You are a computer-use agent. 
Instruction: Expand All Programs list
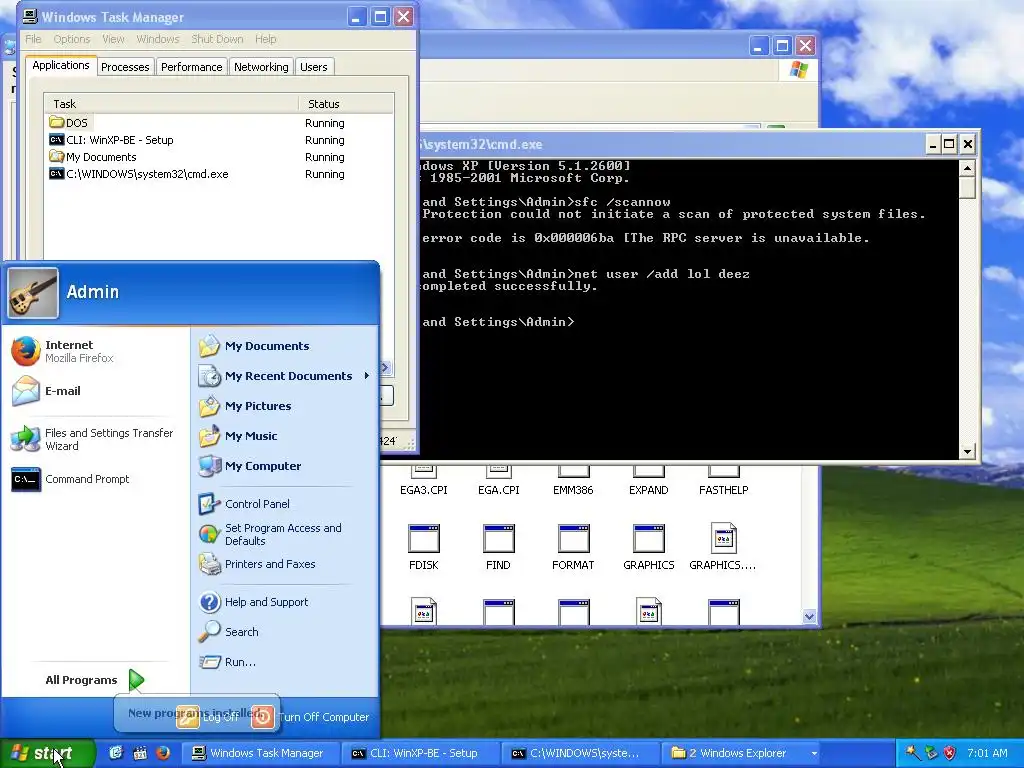(x=94, y=680)
